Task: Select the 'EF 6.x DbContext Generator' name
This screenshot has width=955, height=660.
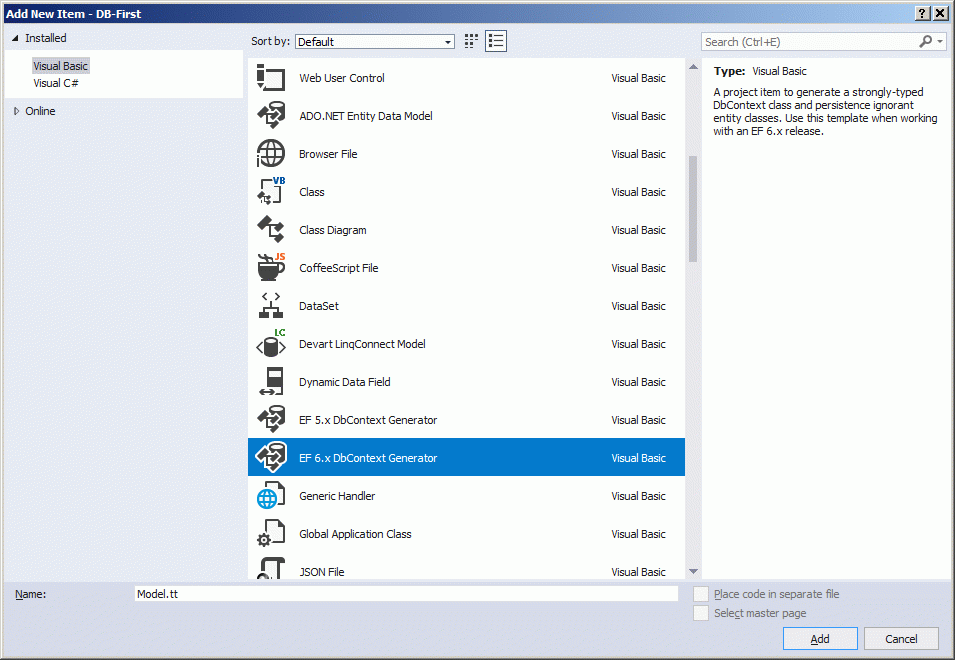Action: point(368,458)
